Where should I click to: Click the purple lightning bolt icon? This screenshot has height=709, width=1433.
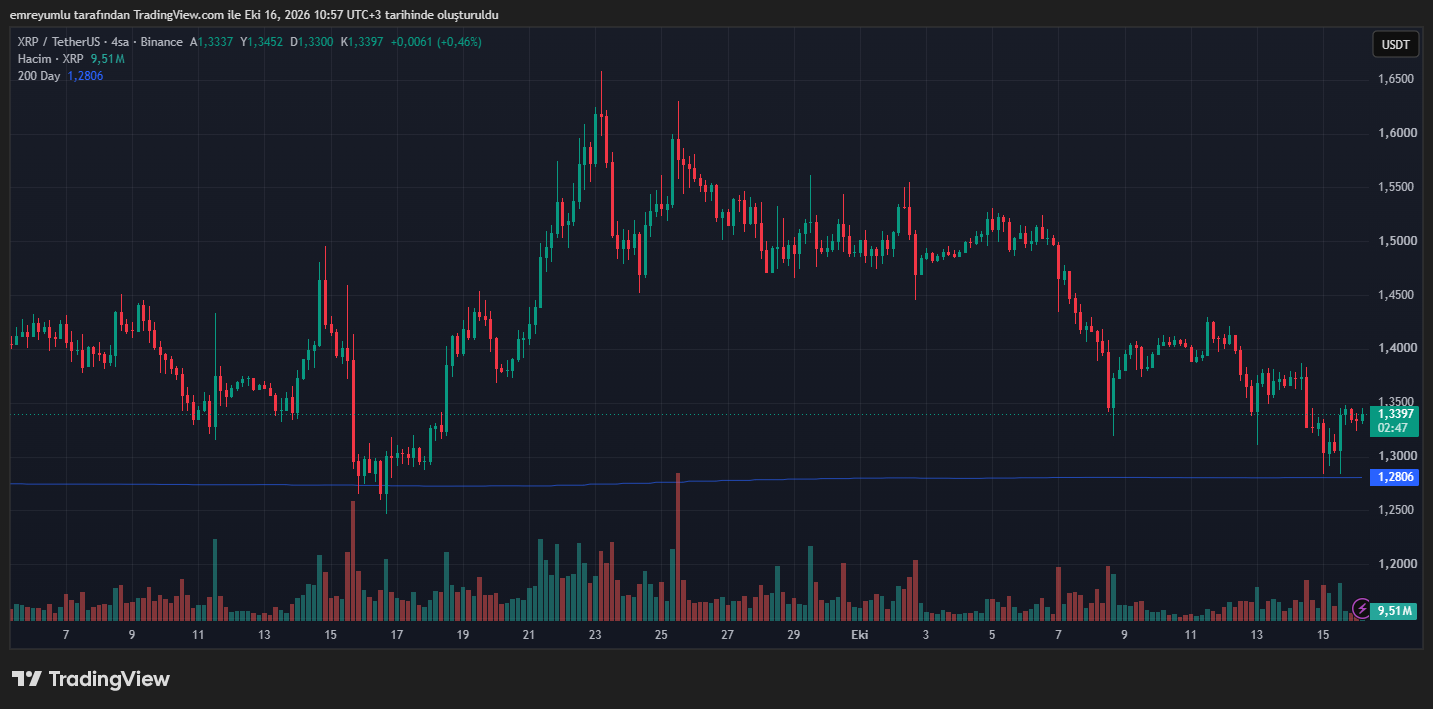[x=1361, y=608]
